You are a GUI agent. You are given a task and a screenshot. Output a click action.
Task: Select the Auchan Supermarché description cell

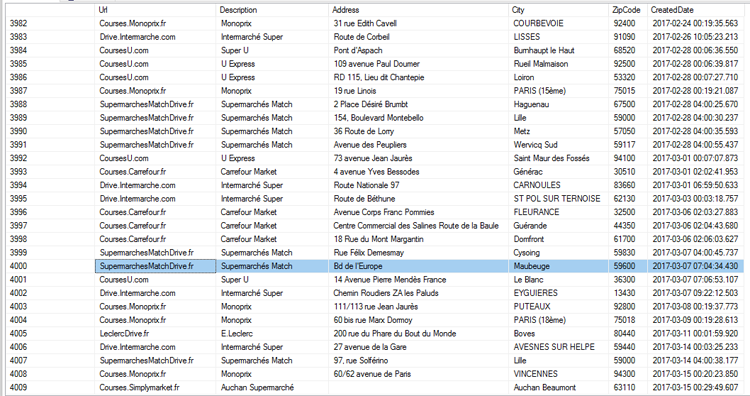pos(272,387)
